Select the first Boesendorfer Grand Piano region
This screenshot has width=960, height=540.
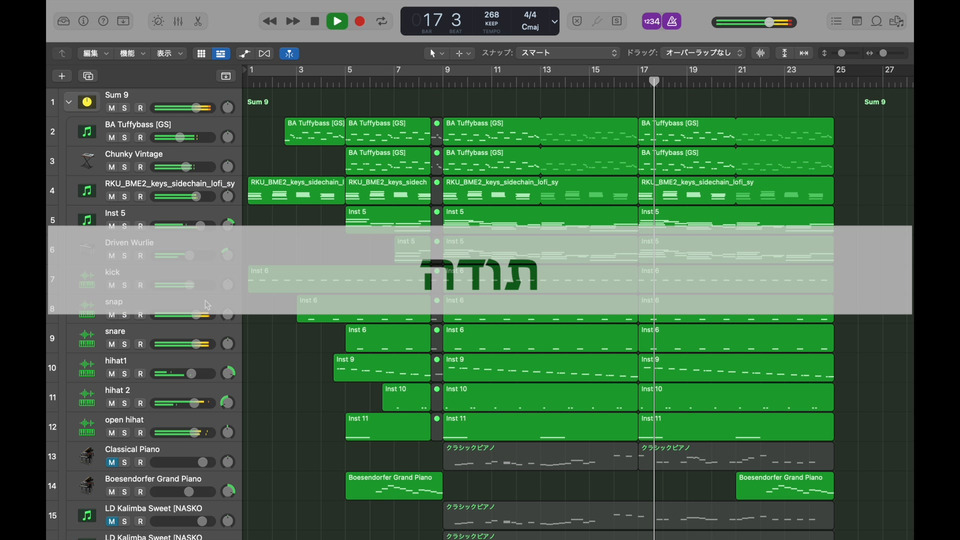(x=394, y=486)
